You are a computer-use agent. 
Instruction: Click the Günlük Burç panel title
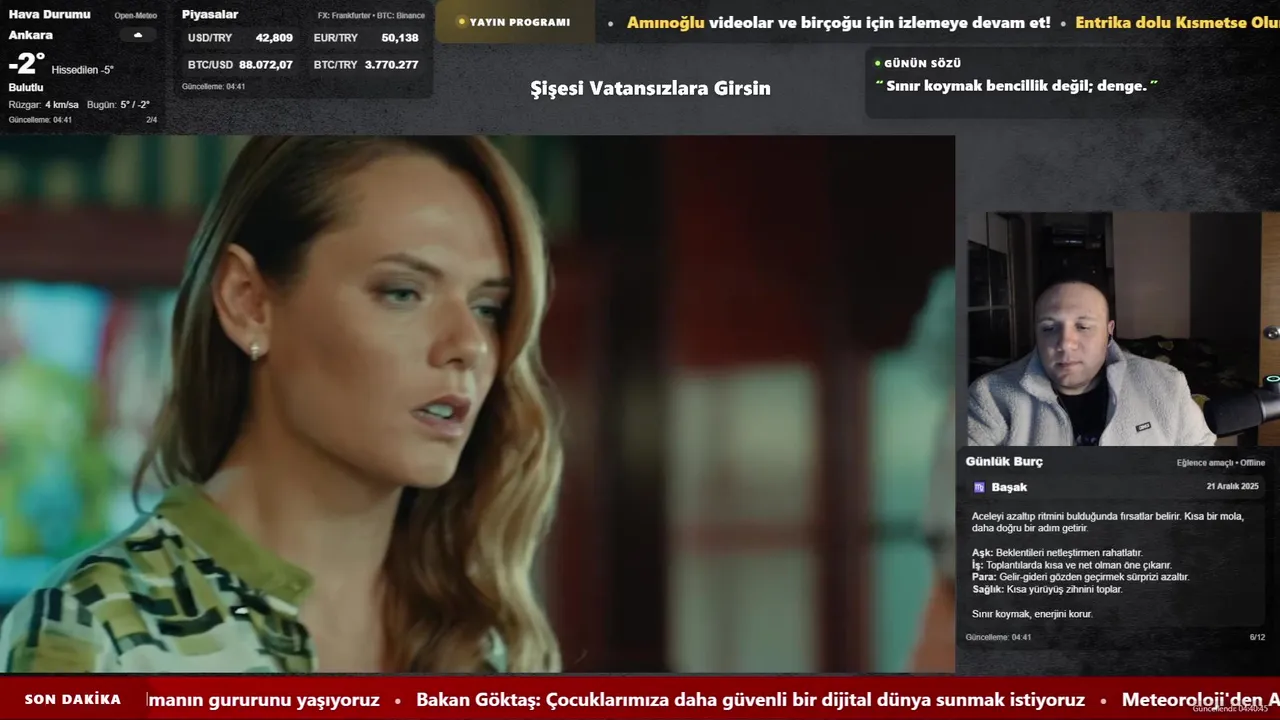[x=1004, y=461]
